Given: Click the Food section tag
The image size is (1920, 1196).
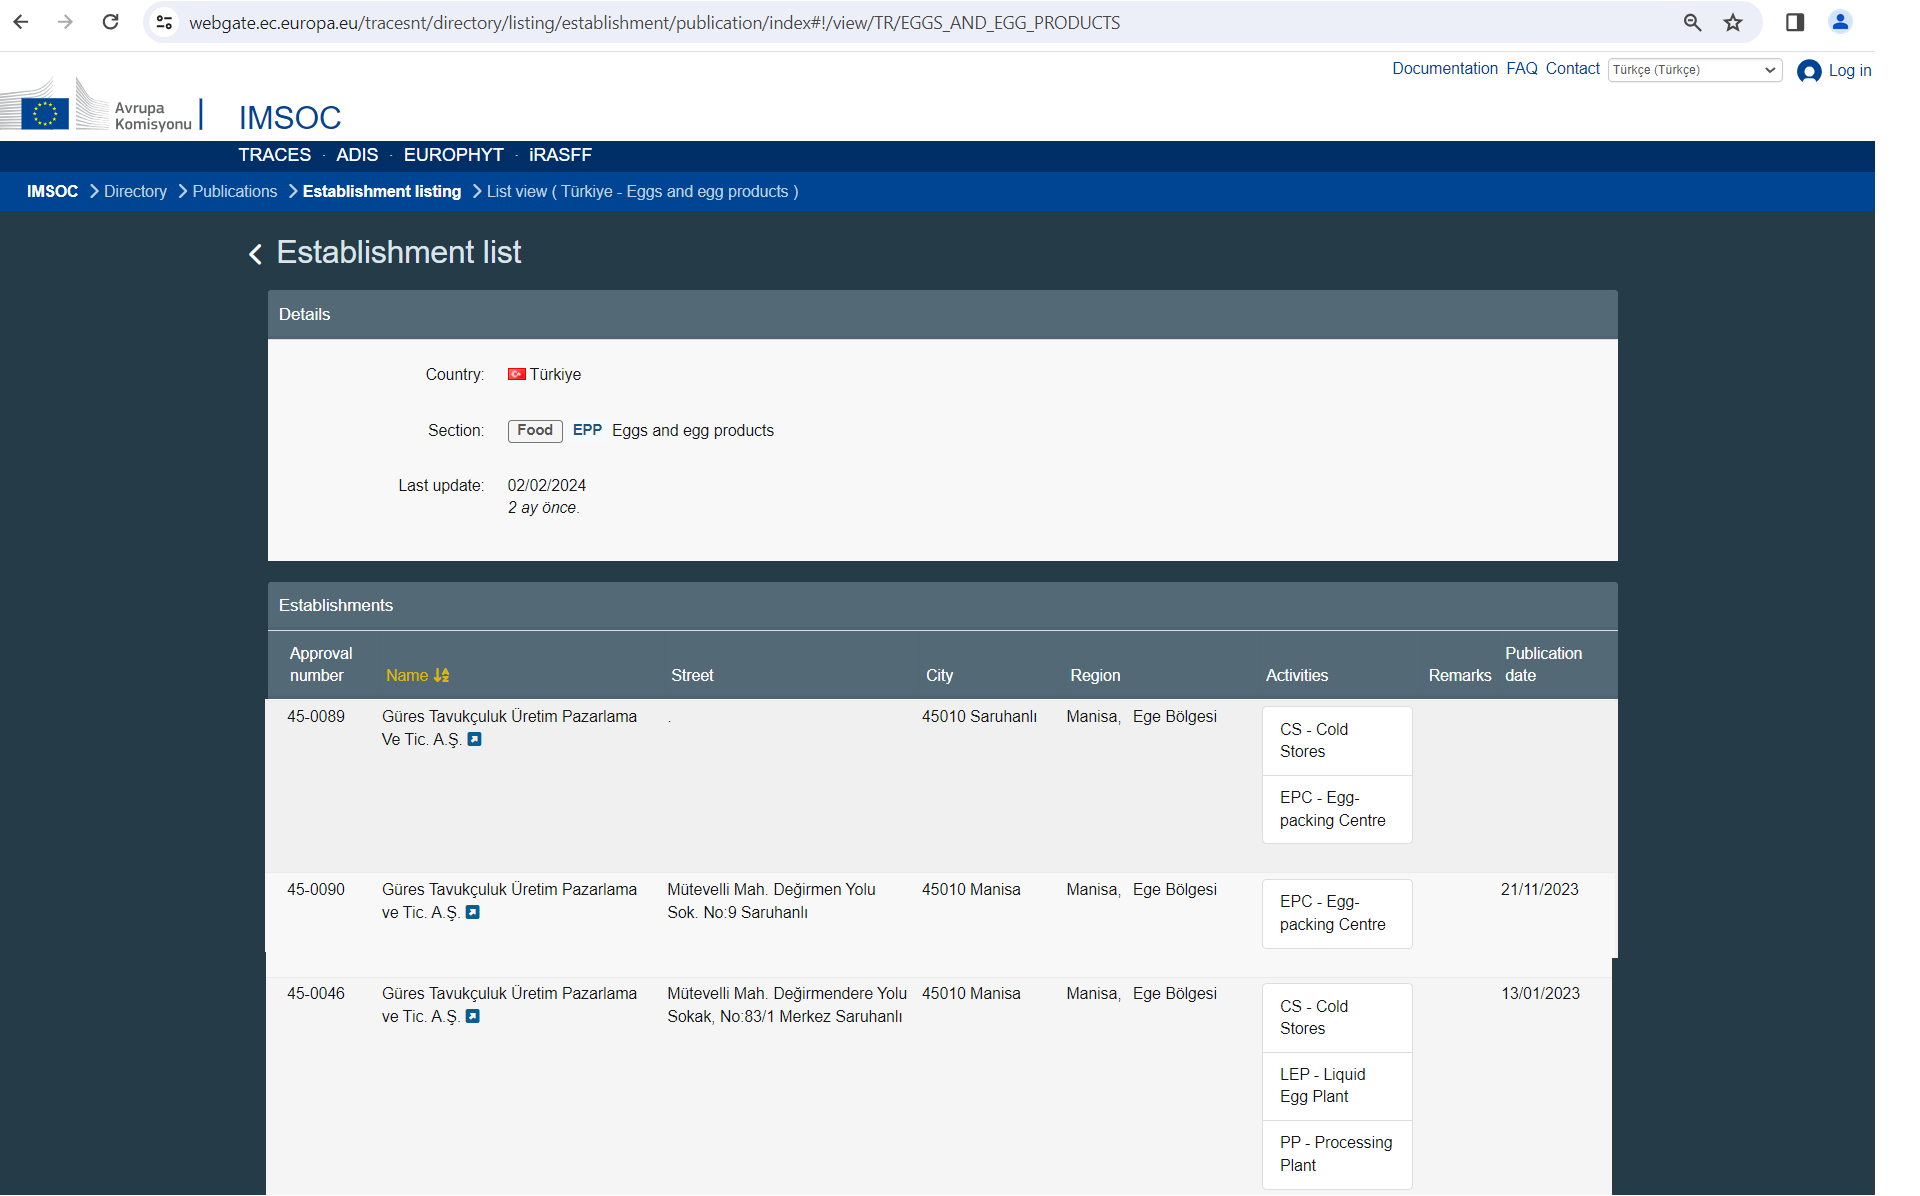Looking at the screenshot, I should point(535,430).
